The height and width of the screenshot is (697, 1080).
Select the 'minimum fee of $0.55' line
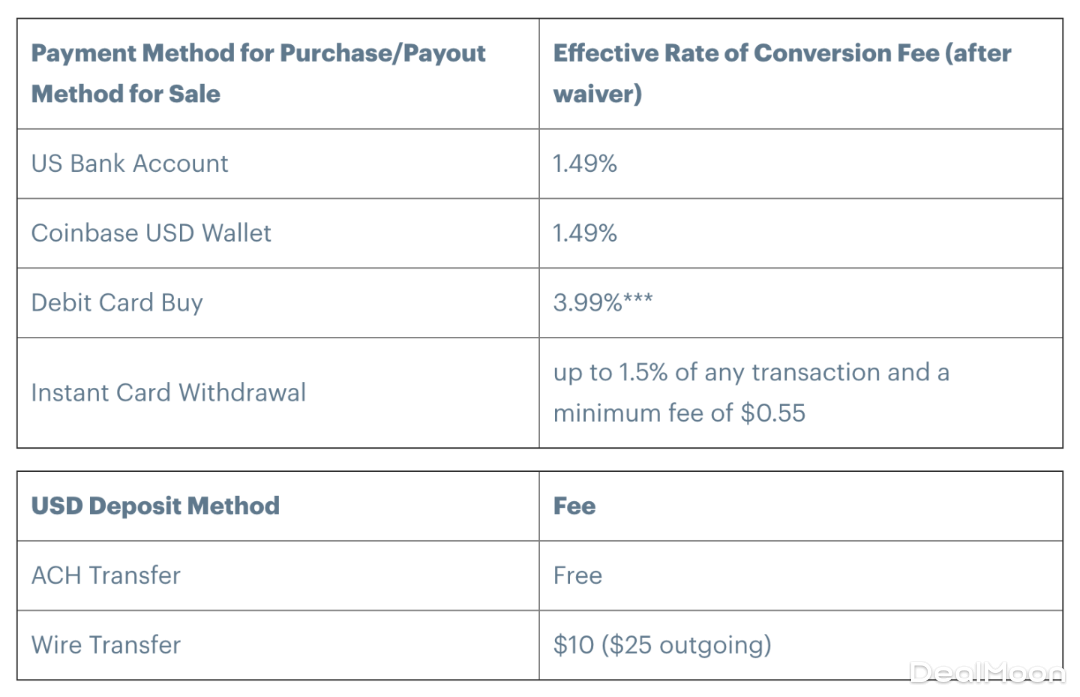click(x=679, y=413)
